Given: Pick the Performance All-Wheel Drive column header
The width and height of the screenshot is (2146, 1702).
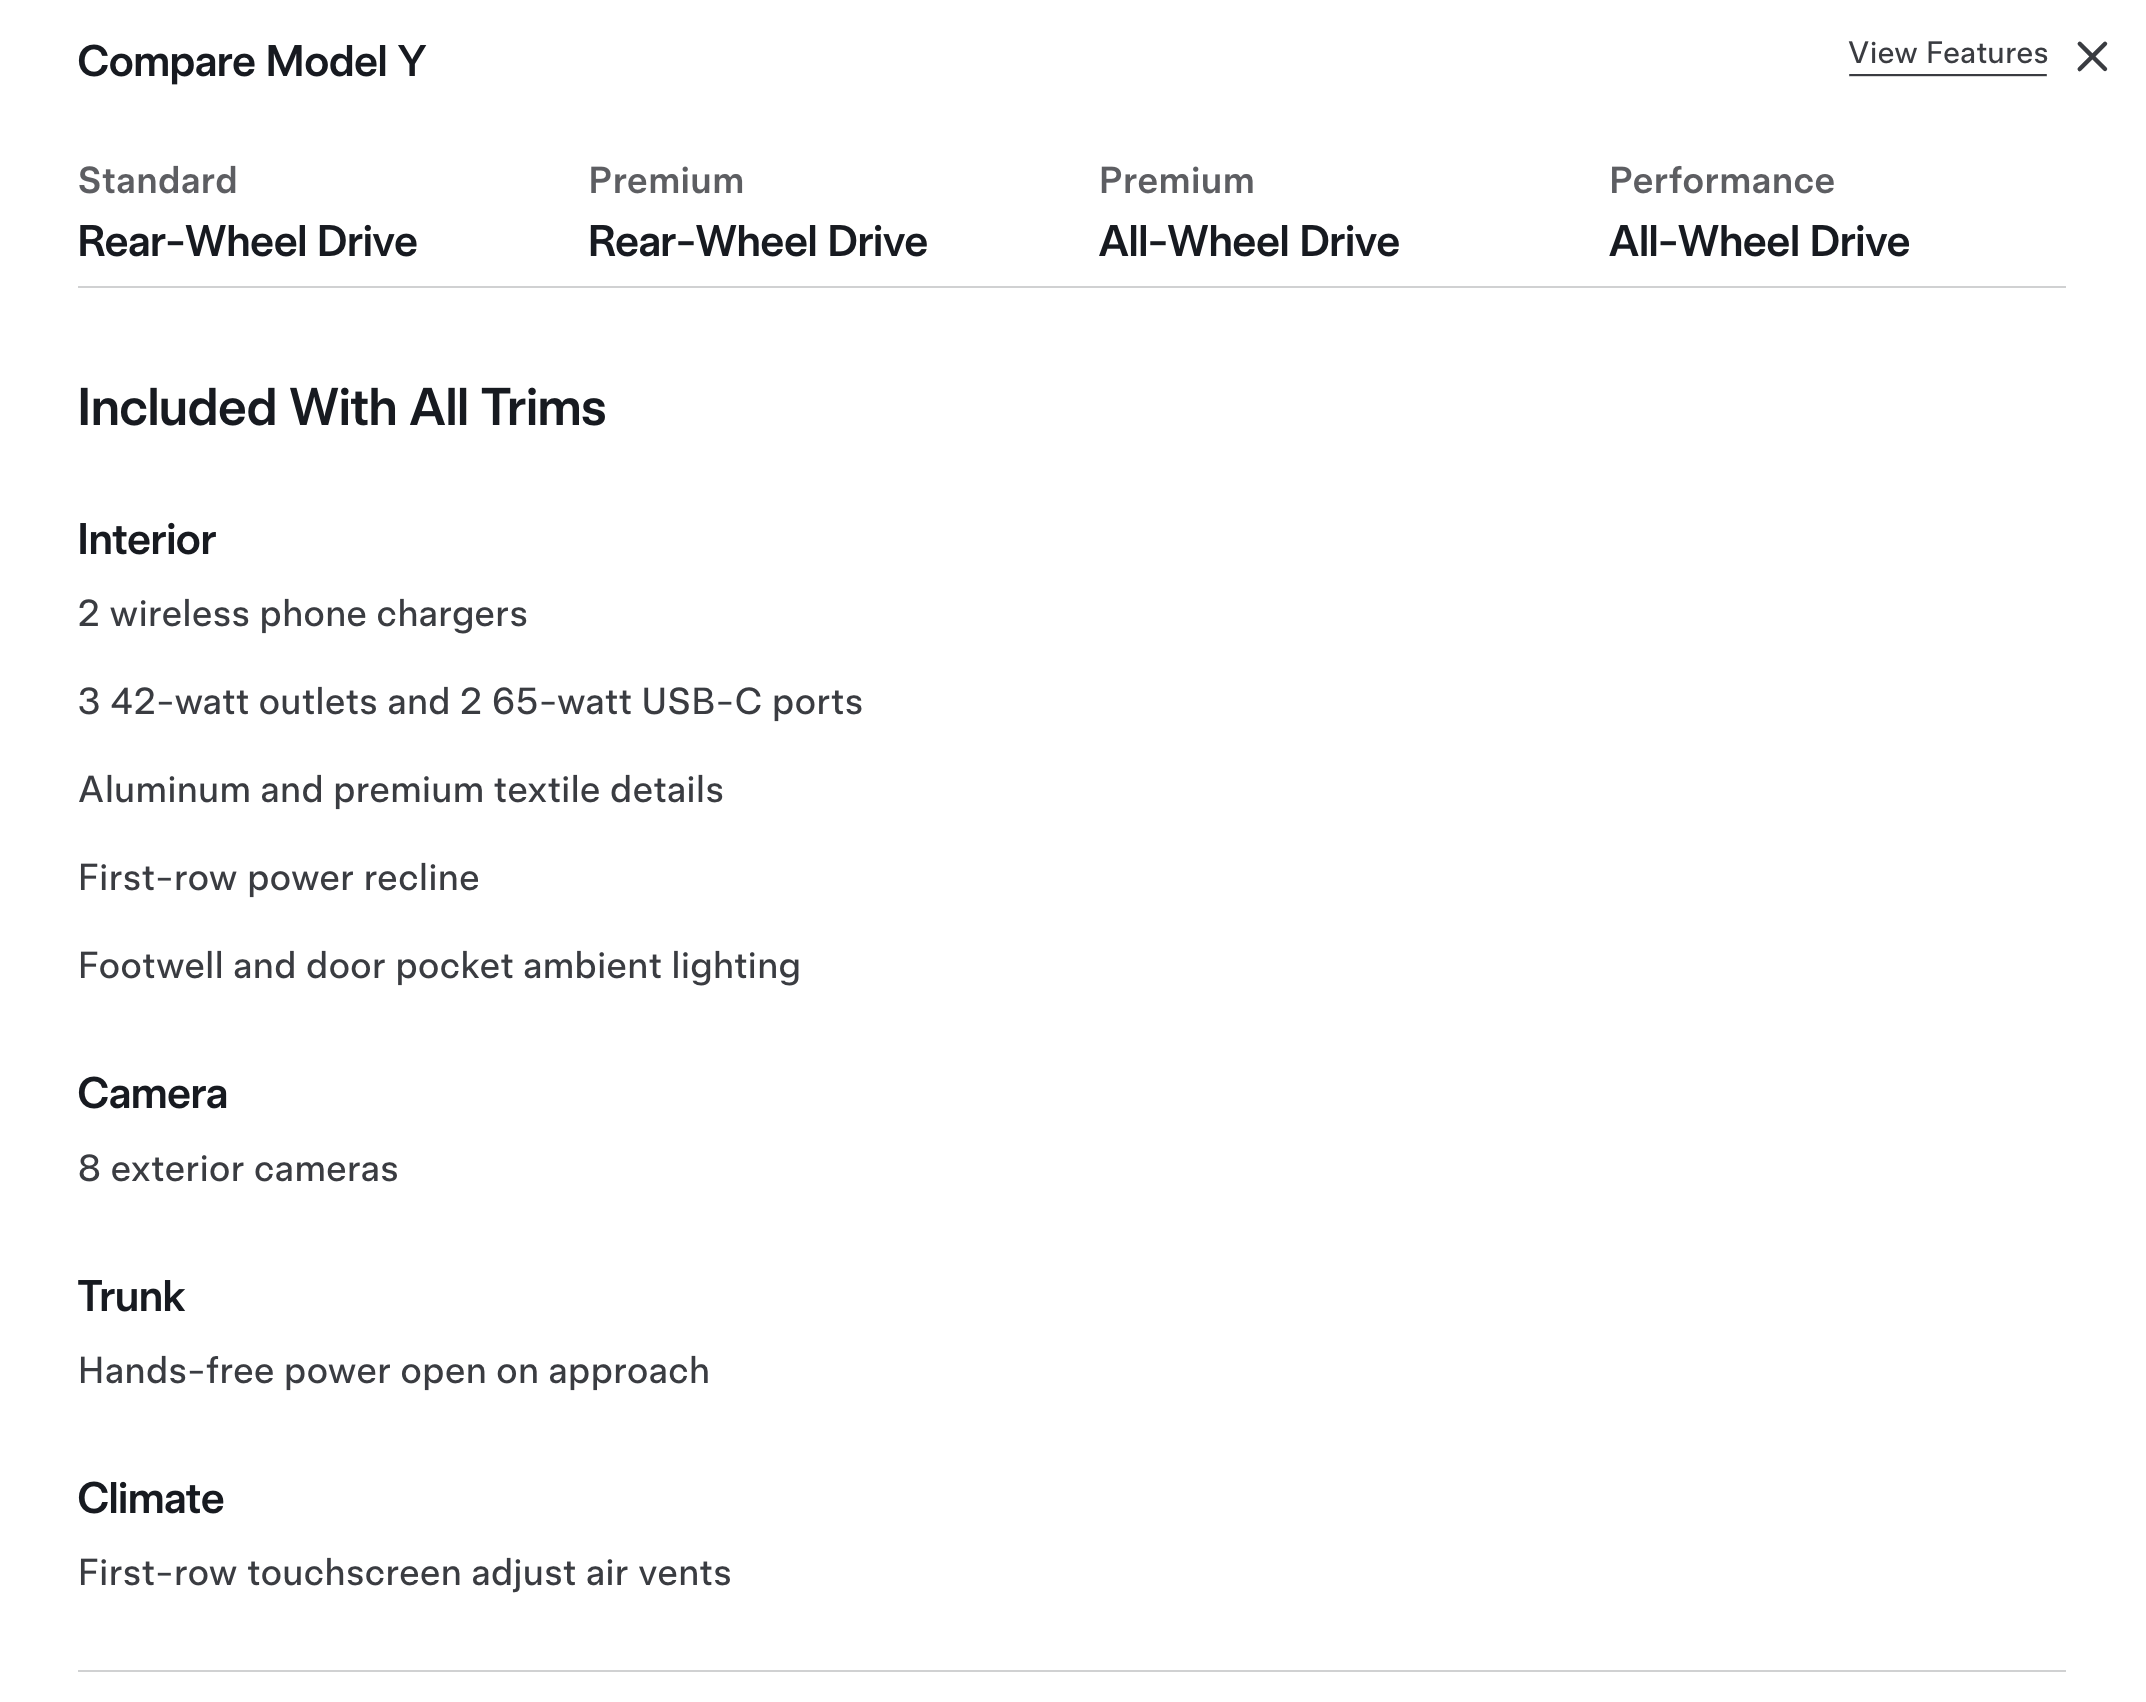Looking at the screenshot, I should (1758, 212).
